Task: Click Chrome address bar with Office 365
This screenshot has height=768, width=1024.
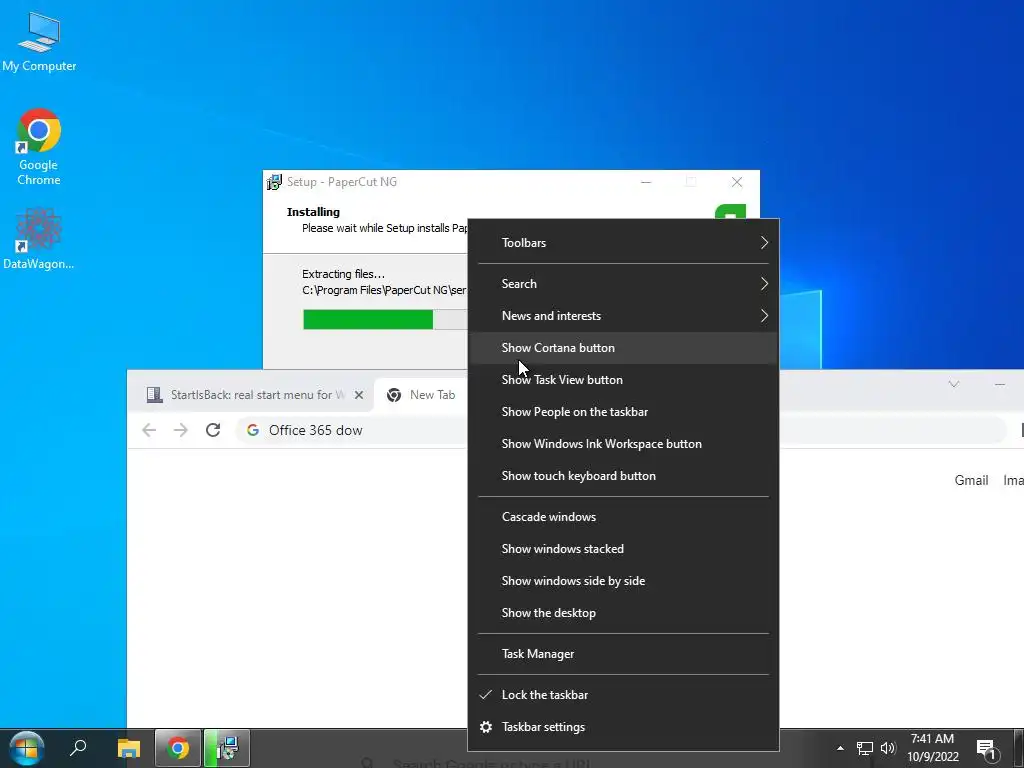Action: [x=353, y=430]
